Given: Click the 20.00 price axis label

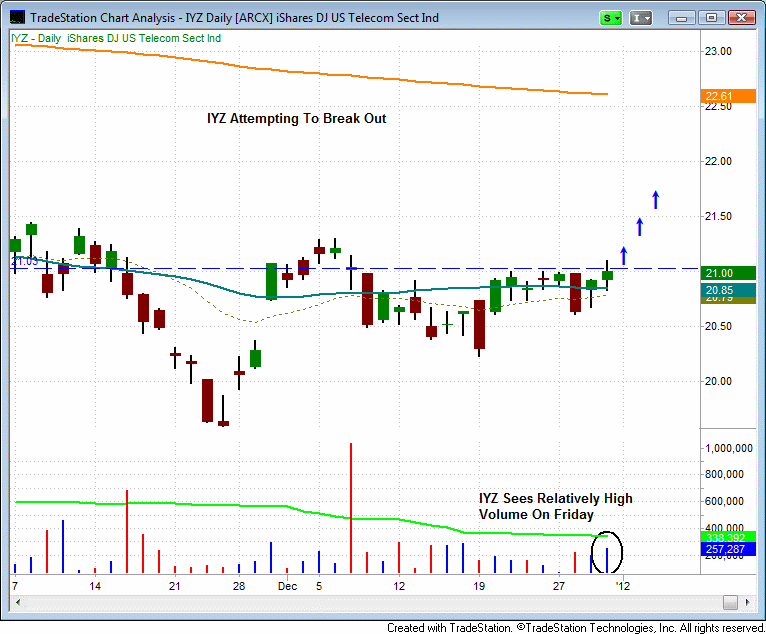Looking at the screenshot, I should coord(718,381).
